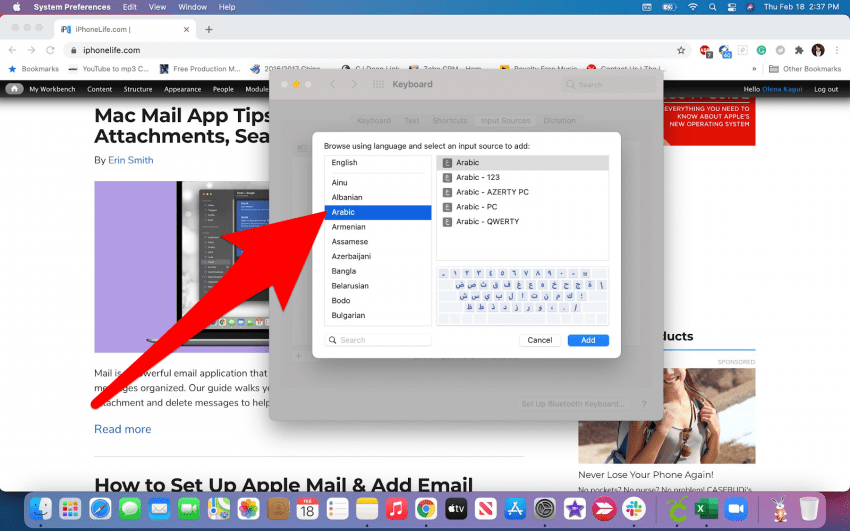The width and height of the screenshot is (850, 531).
Task: Click Log out in admin toolbar
Action: (826, 89)
